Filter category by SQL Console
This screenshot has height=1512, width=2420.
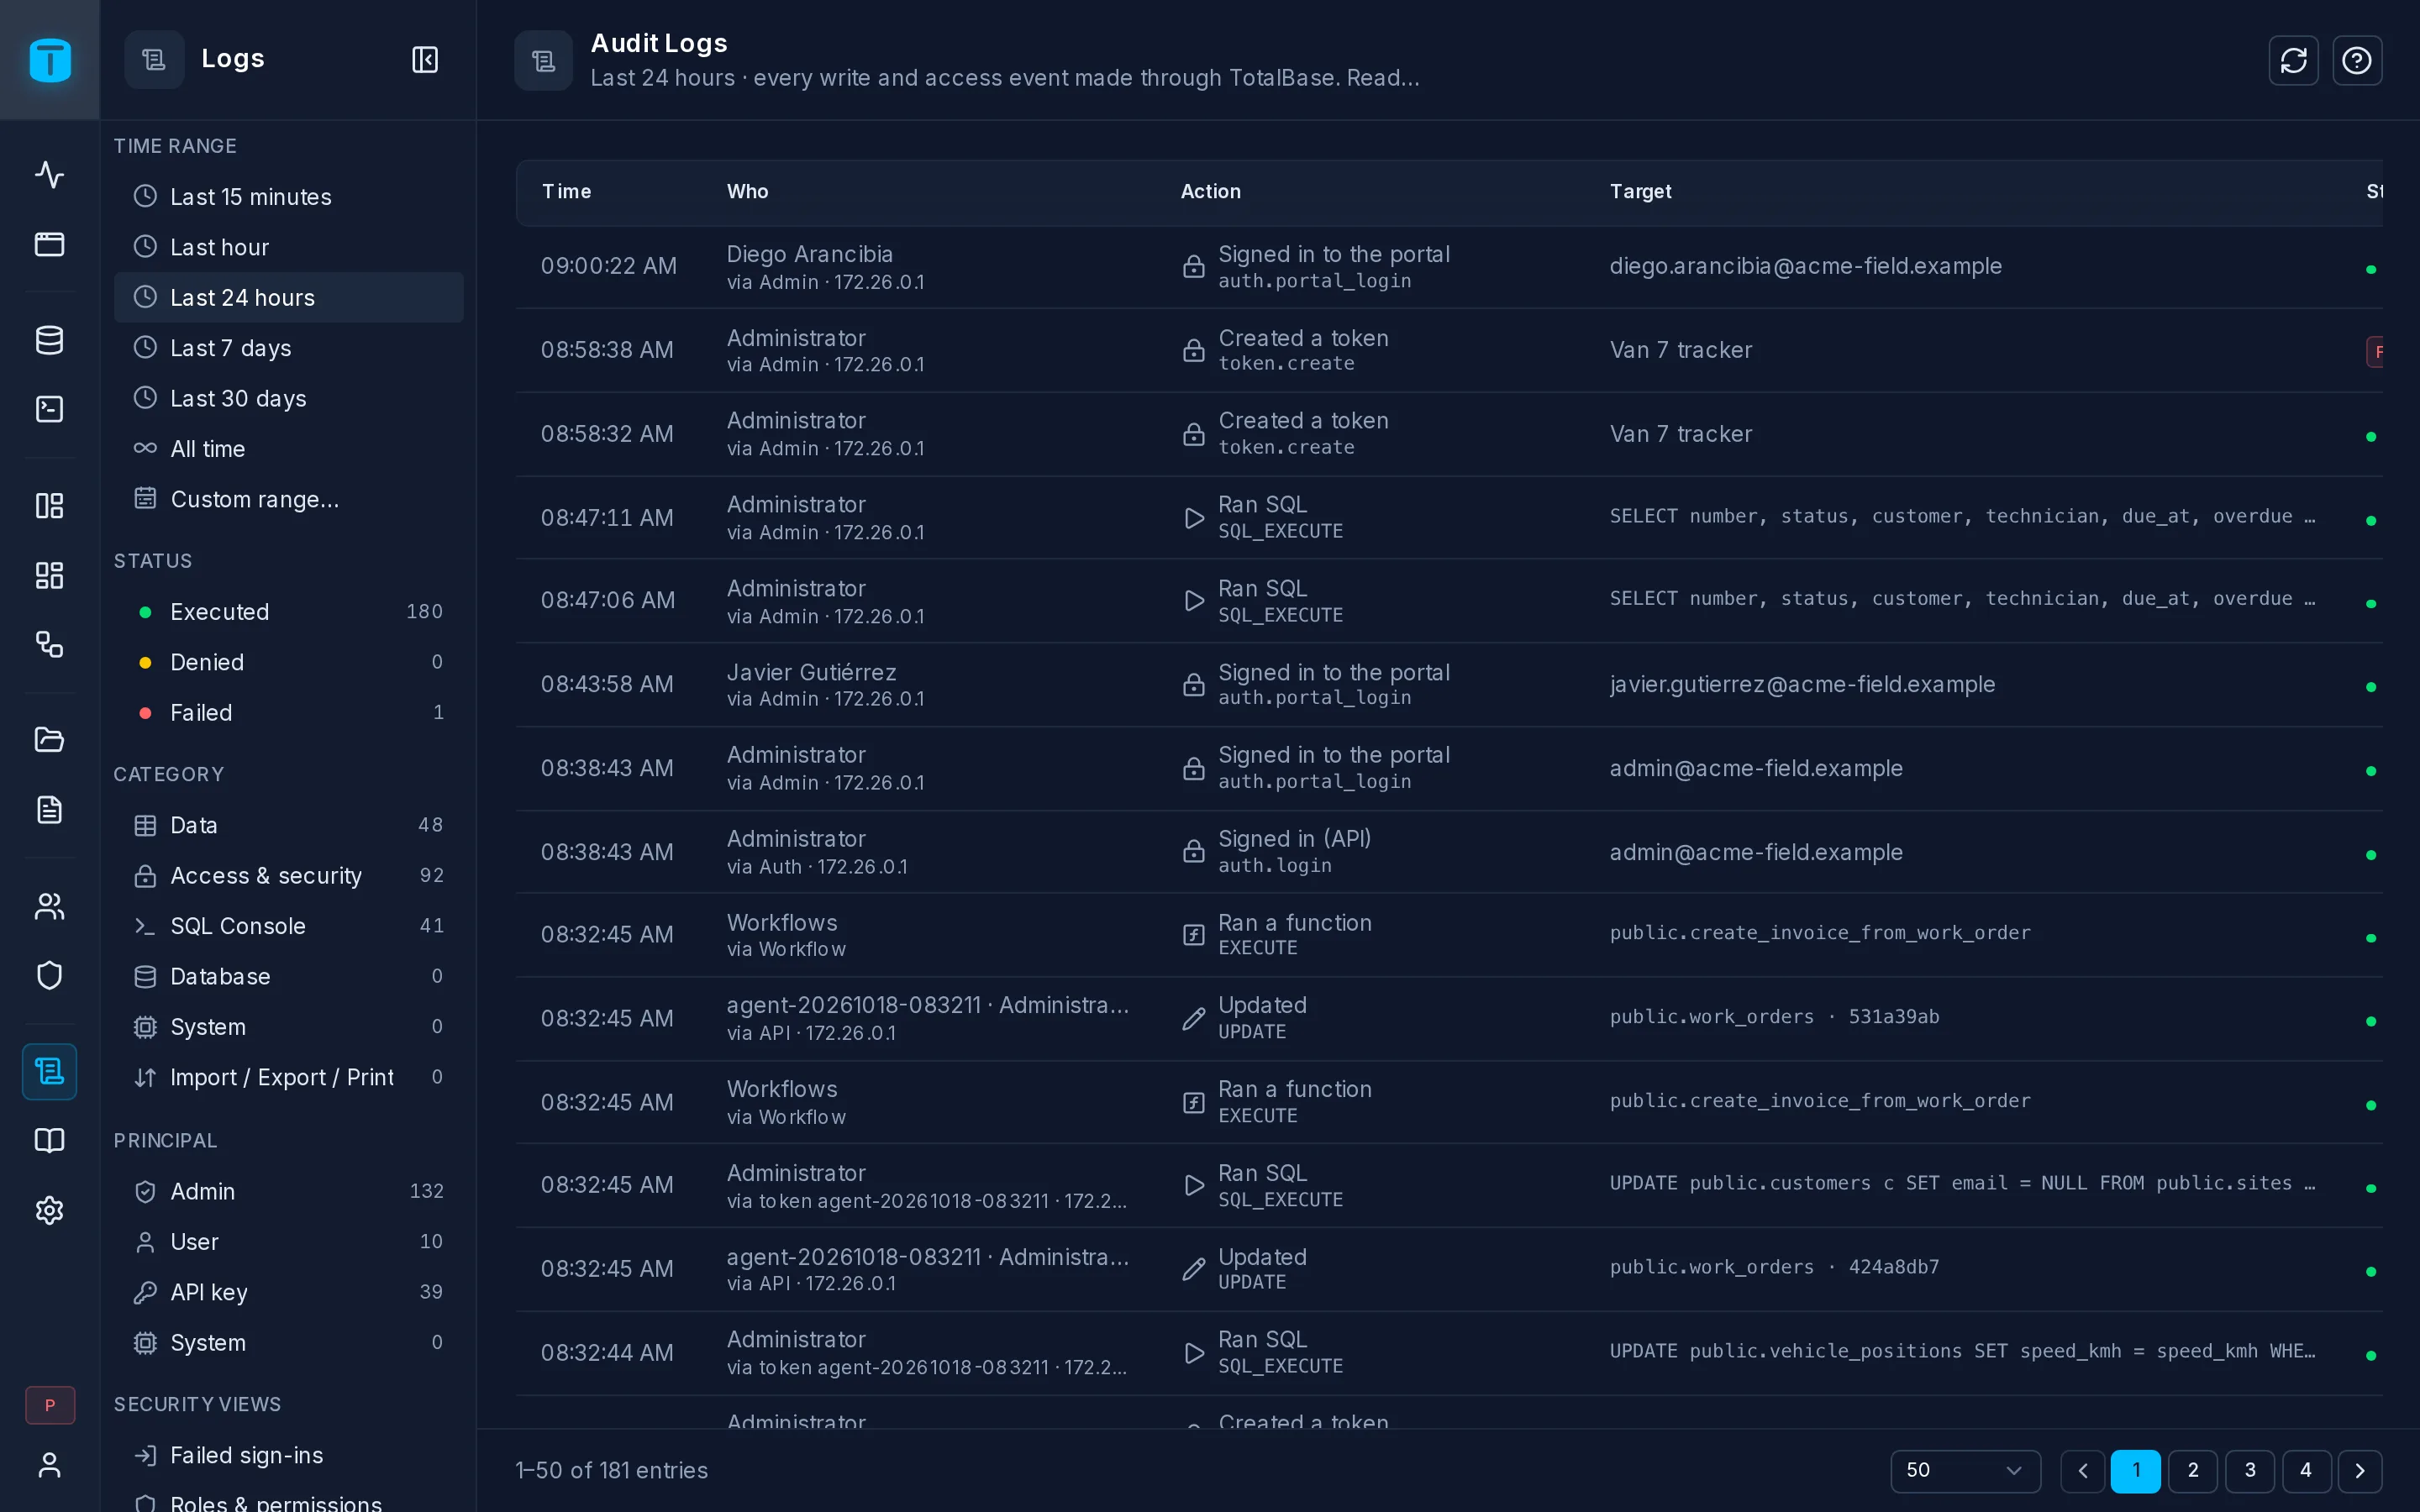288,926
